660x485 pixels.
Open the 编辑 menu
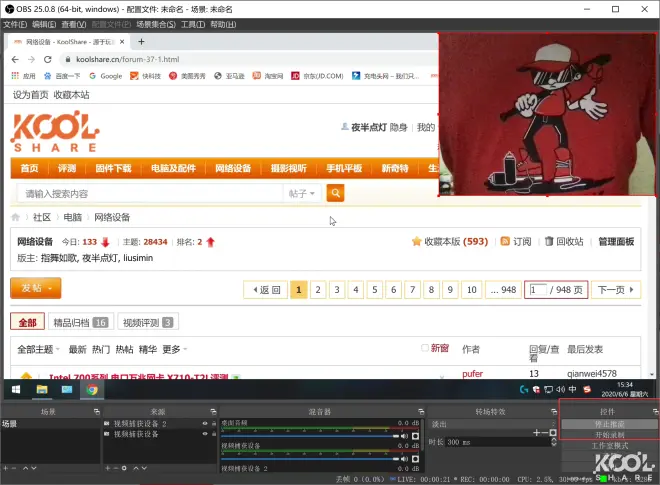coord(44,24)
